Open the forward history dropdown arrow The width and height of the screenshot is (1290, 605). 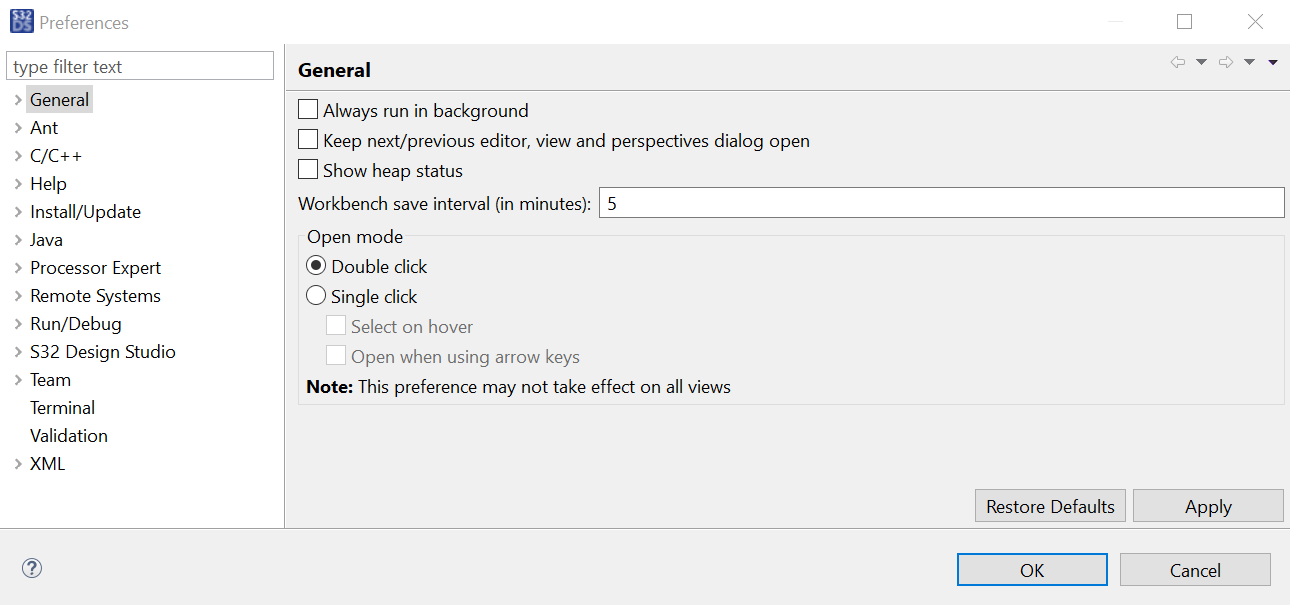[1249, 62]
